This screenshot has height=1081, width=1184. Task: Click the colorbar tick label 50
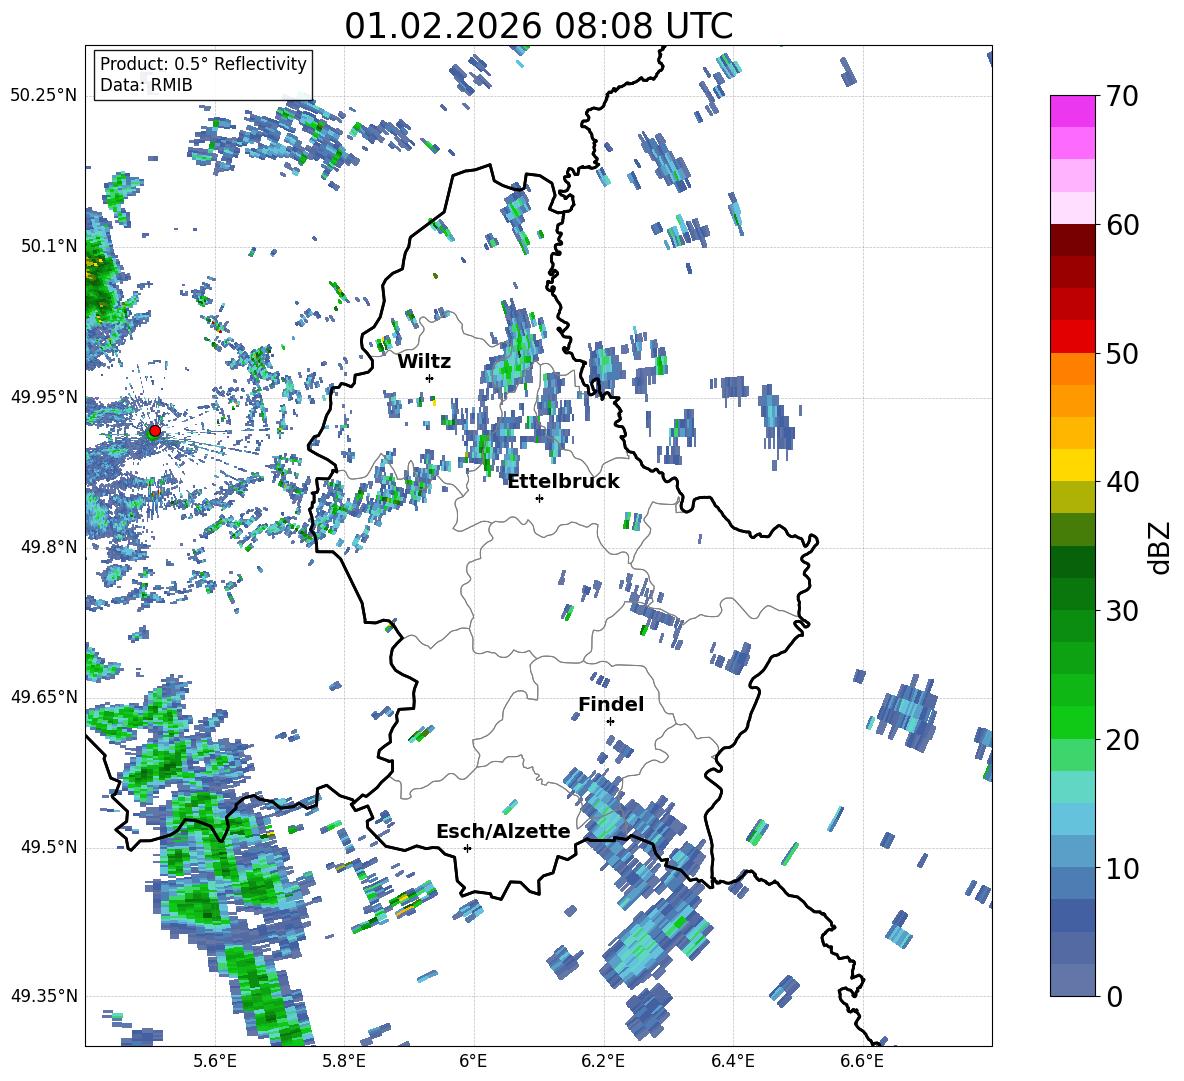[1122, 354]
